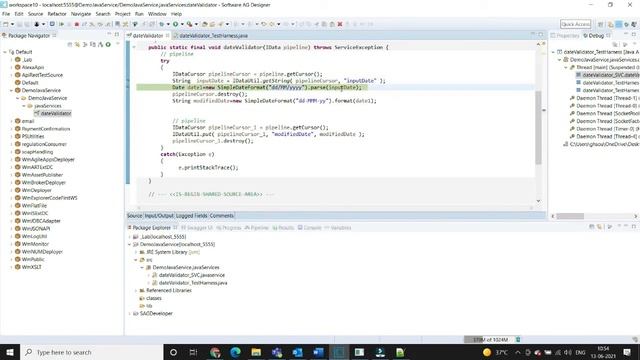Switch to the Variables tab

338,228
